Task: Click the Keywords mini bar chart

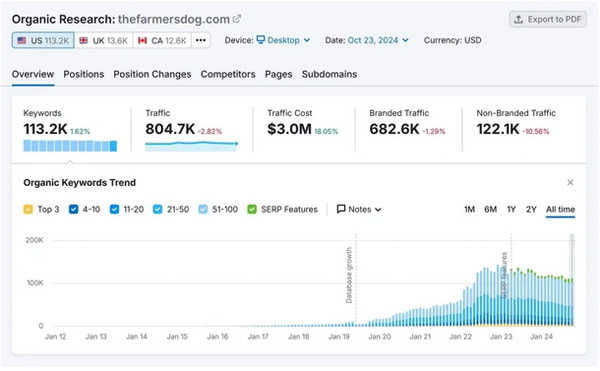Action: point(70,146)
